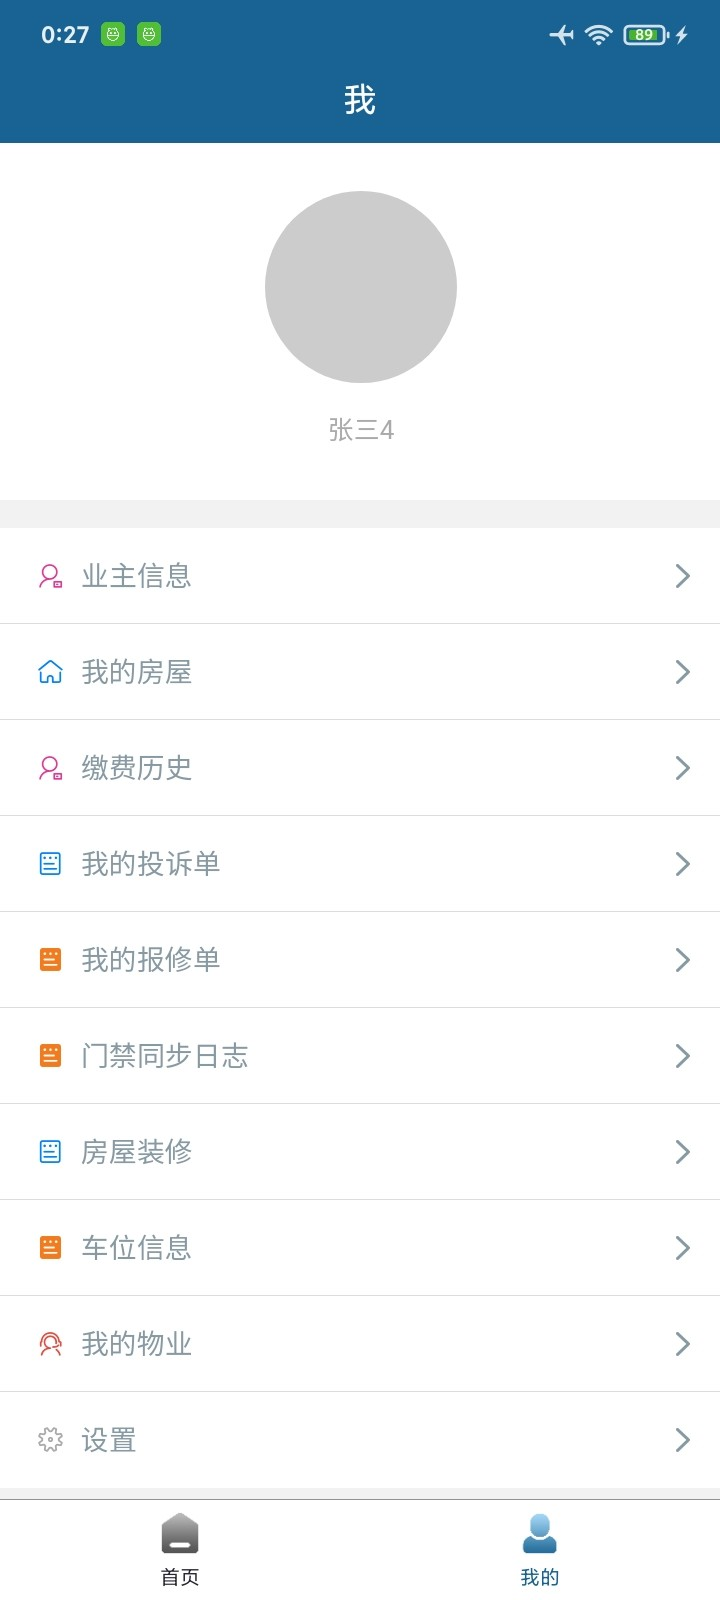Tap the 我的房屋 house icon
The height and width of the screenshot is (1600, 720).
point(50,672)
